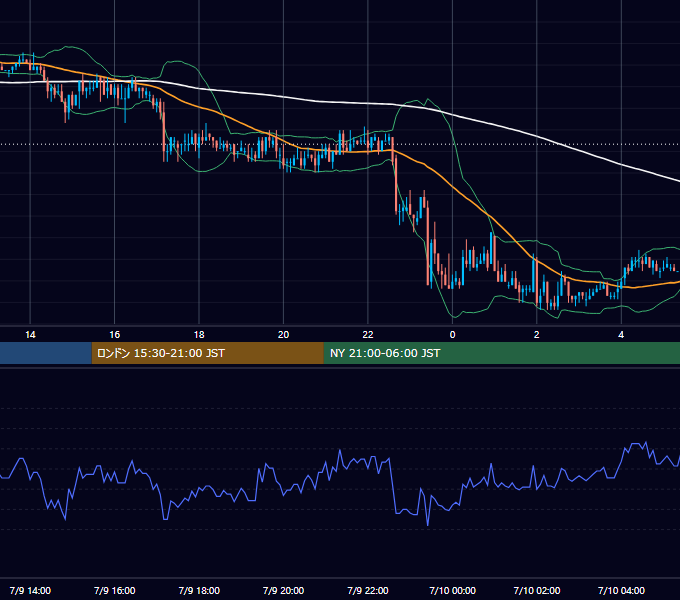Click the 7/9 18:00 label on the indicator axis
Image resolution: width=680 pixels, height=600 pixels.
pos(199,590)
